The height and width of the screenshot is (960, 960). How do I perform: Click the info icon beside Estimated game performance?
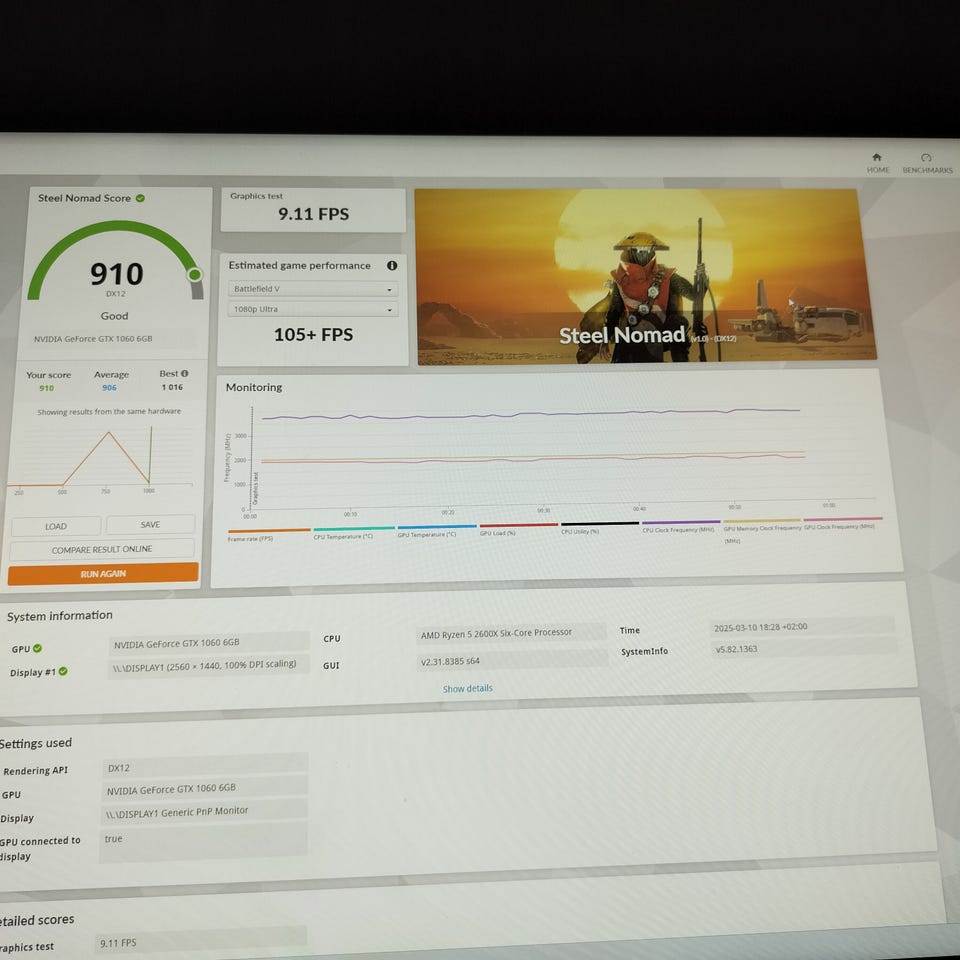coord(392,266)
